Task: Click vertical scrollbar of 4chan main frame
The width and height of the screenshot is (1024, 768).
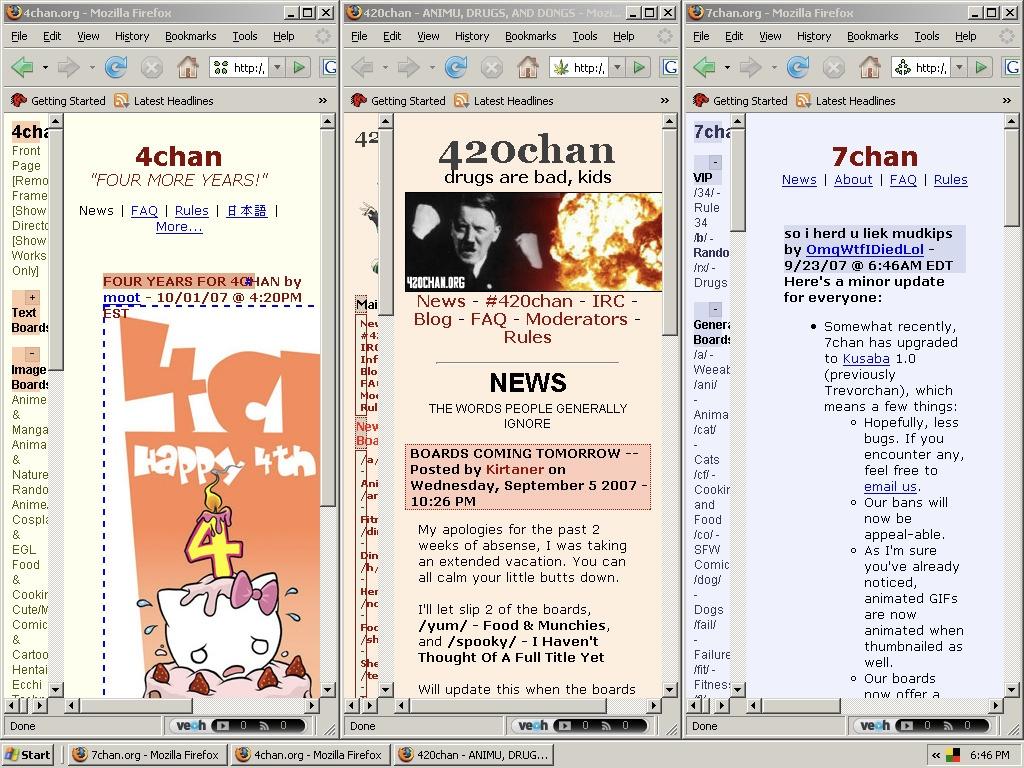Action: click(x=327, y=405)
